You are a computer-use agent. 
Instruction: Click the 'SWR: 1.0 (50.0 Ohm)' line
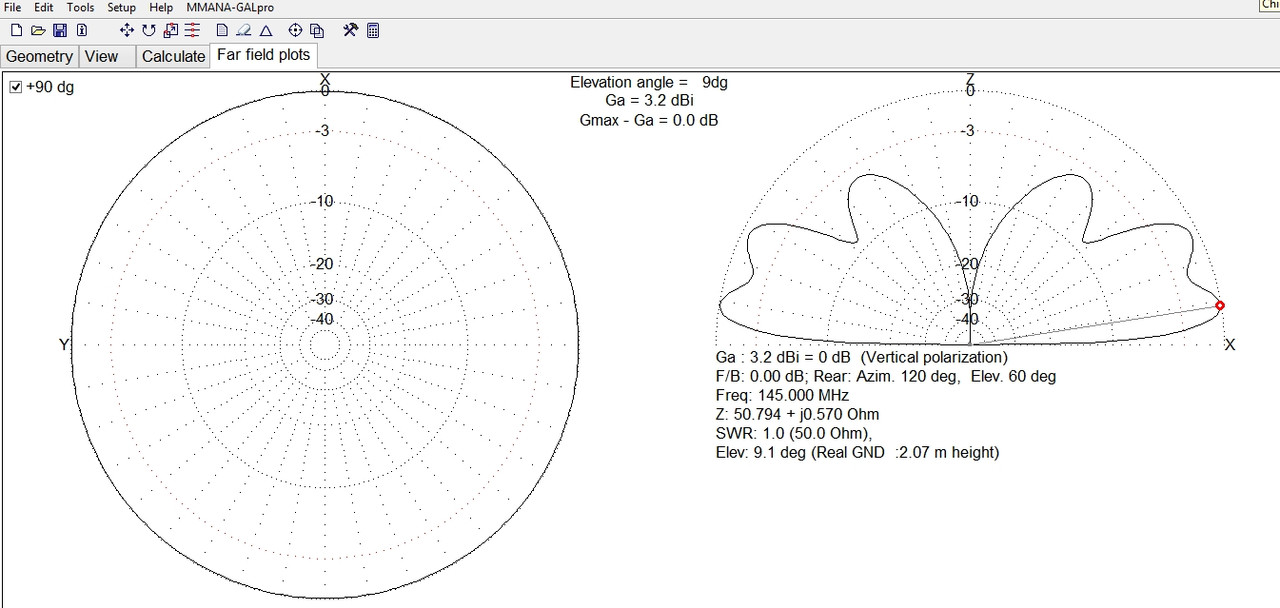(x=794, y=433)
